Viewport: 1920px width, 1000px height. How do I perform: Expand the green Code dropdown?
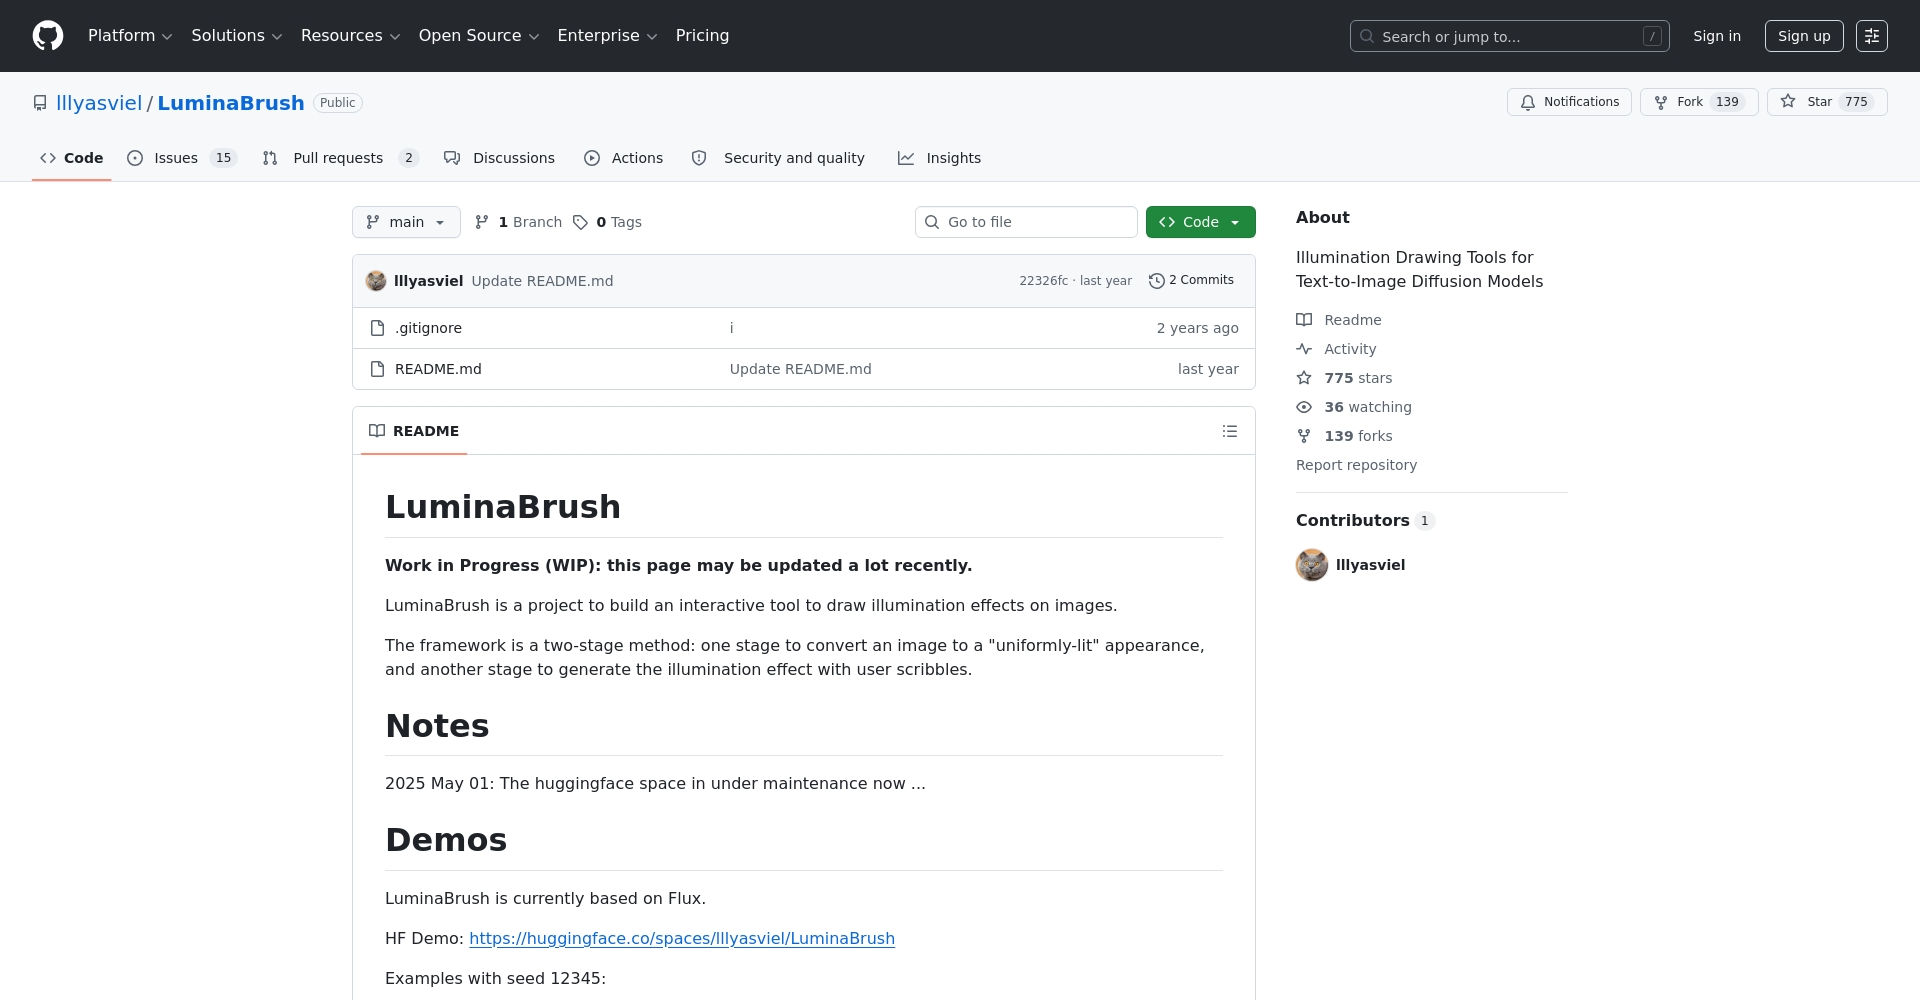tap(1200, 222)
